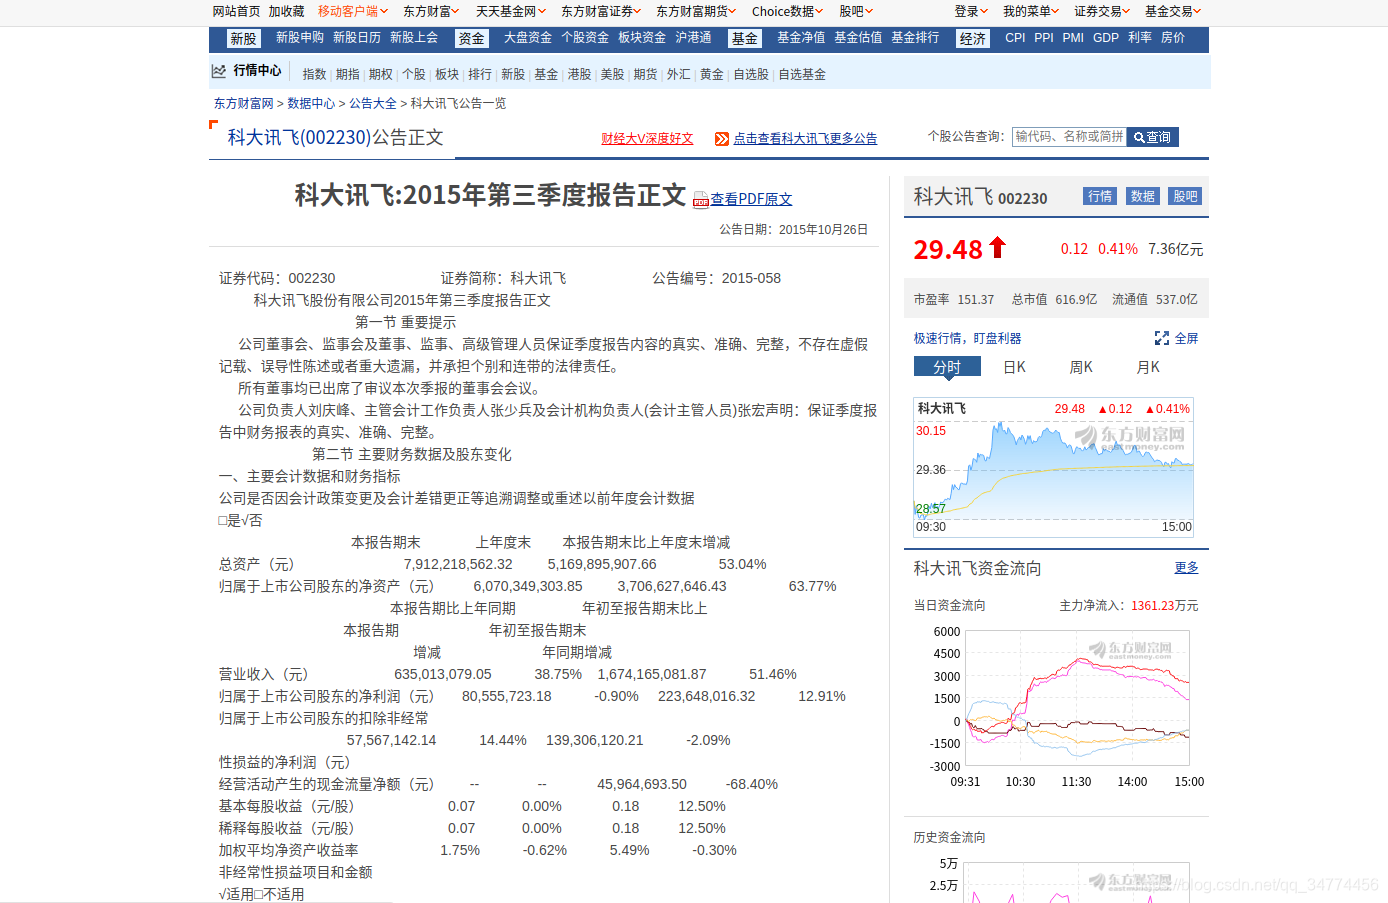
Task: Click 自选基金 in the 行情中心 bar
Action: coord(802,74)
